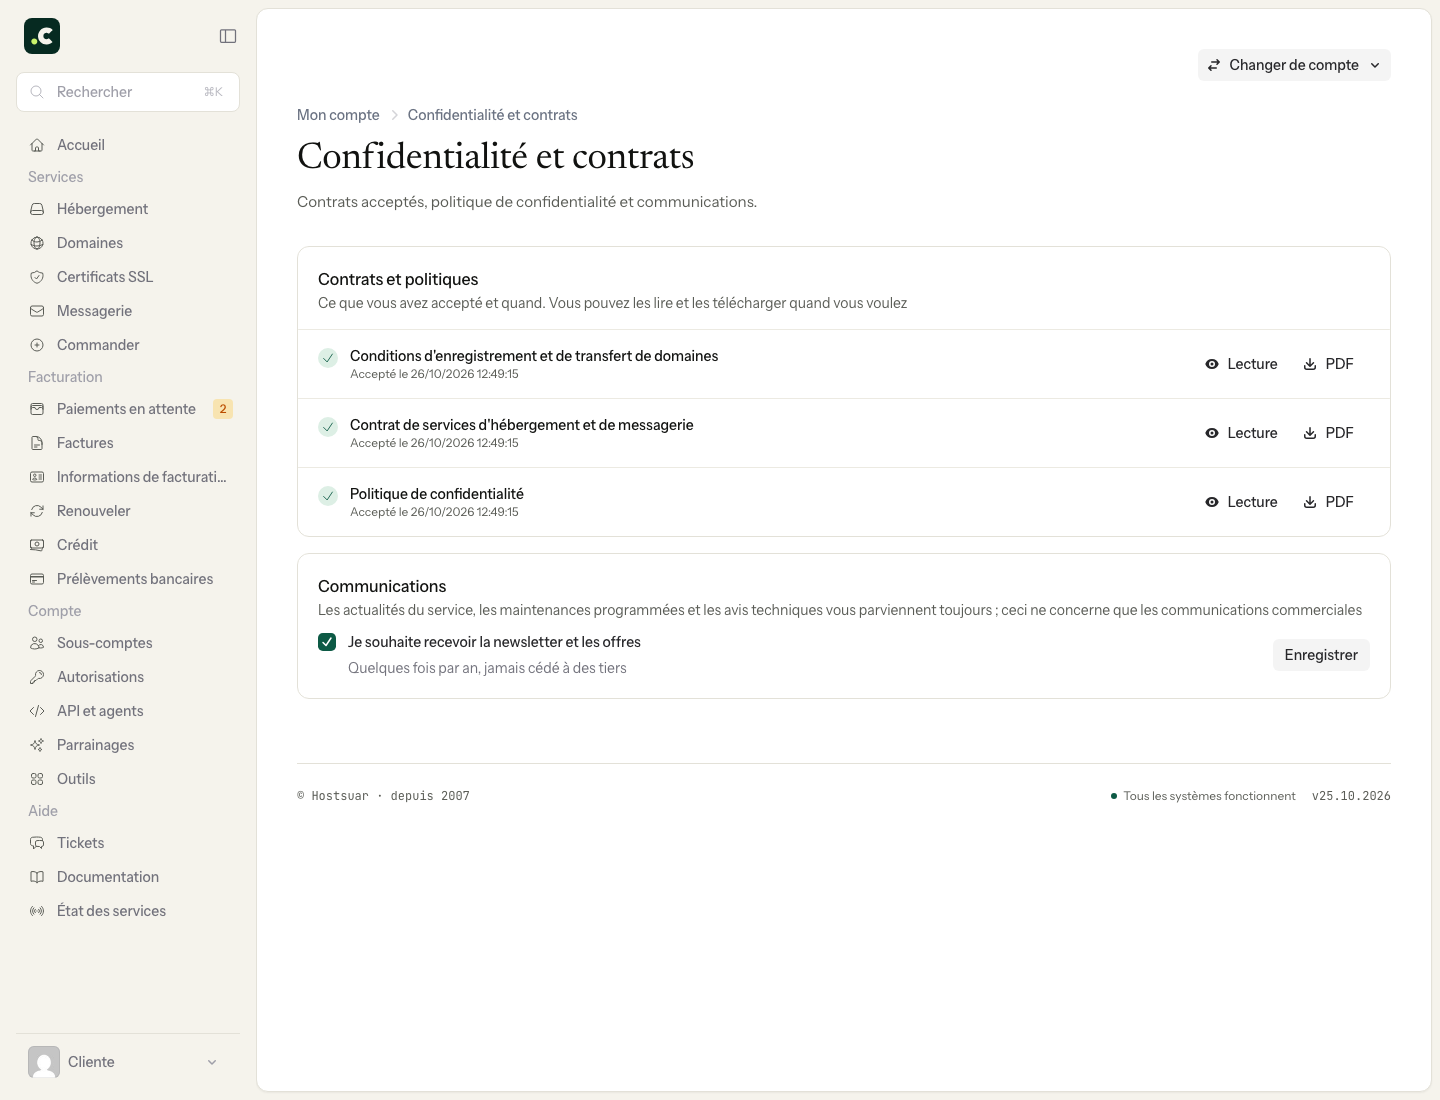Click the Paiements en attente icon
1440x1100 pixels.
(37, 409)
